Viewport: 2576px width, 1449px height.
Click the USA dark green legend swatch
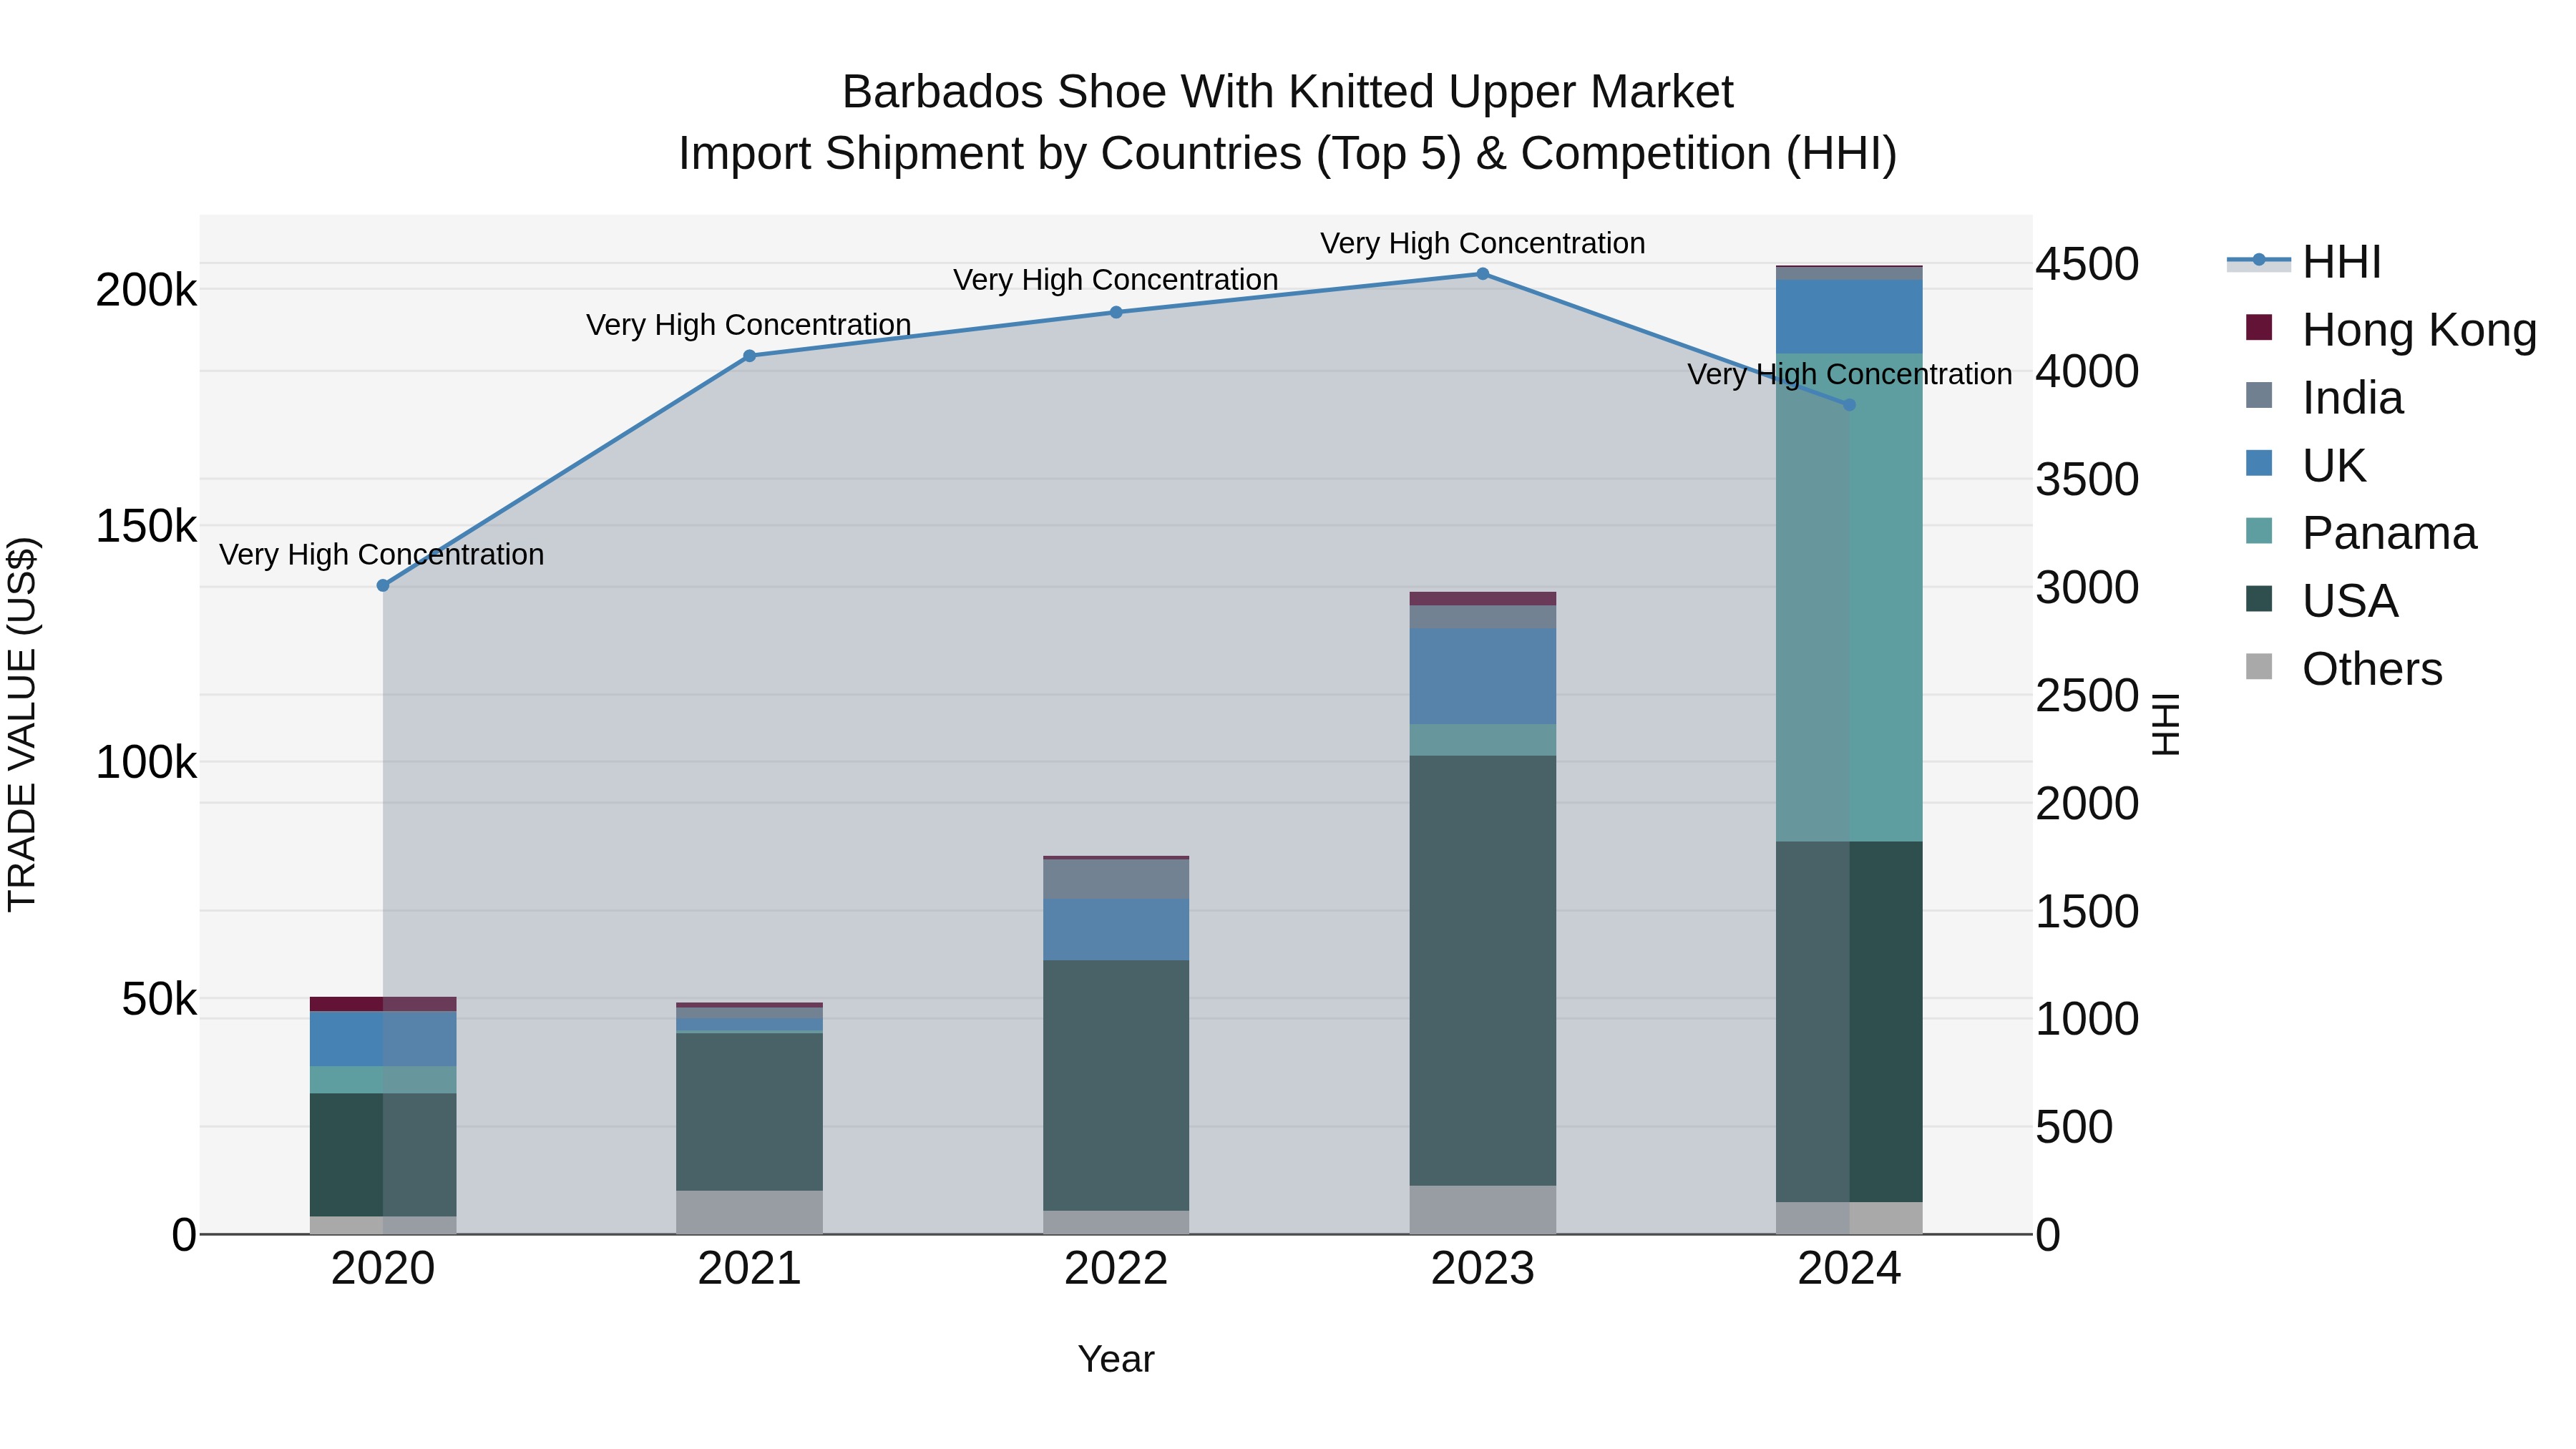[x=2259, y=598]
